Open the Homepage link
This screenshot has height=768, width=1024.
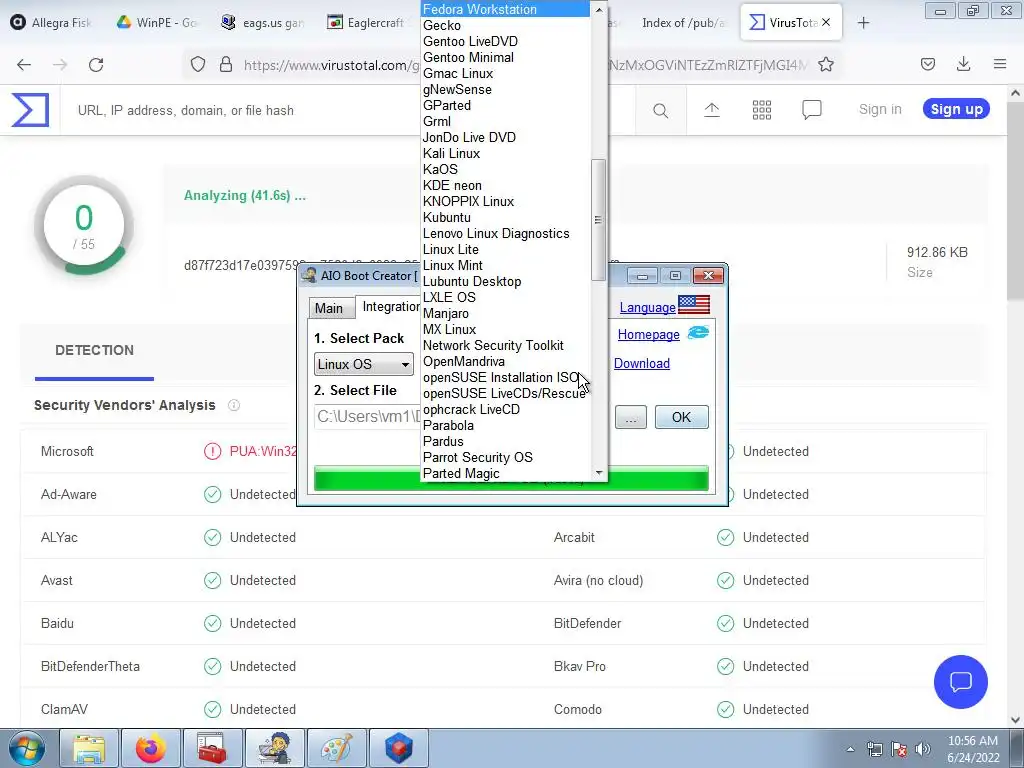click(648, 334)
